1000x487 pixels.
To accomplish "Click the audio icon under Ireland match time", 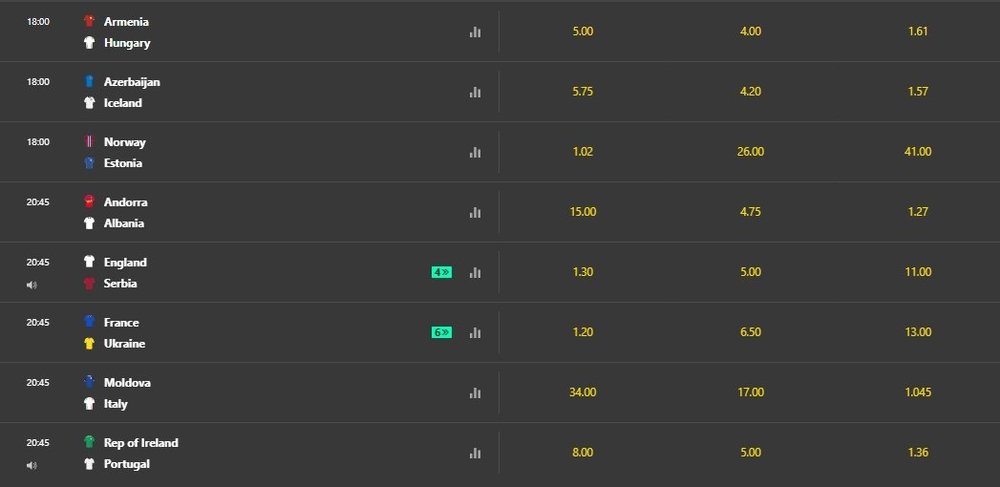I will 31,465.
